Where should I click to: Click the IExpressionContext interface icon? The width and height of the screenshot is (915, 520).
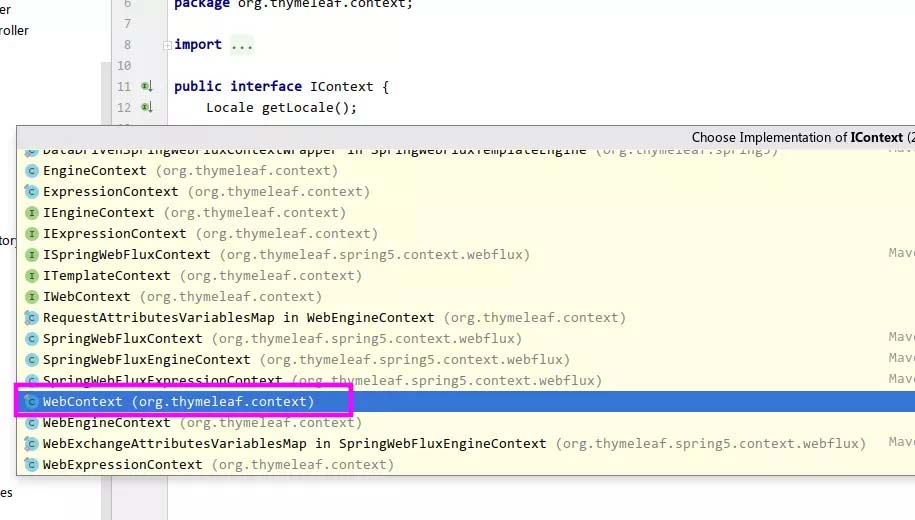[x=32, y=234]
